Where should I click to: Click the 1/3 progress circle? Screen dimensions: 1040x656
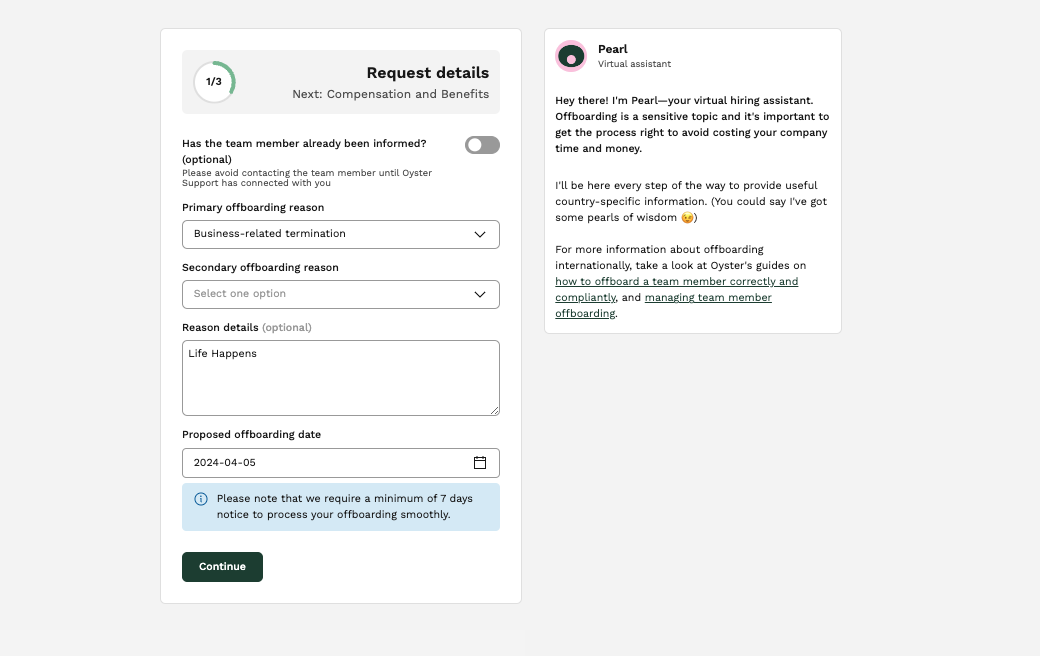coord(214,82)
